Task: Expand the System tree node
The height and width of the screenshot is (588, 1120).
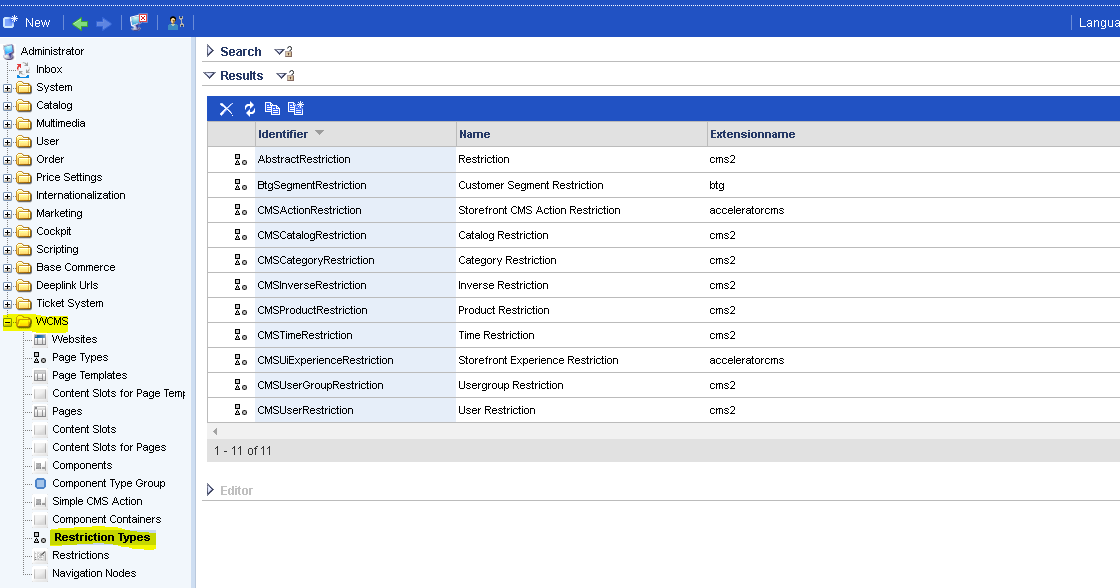Action: click(8, 87)
